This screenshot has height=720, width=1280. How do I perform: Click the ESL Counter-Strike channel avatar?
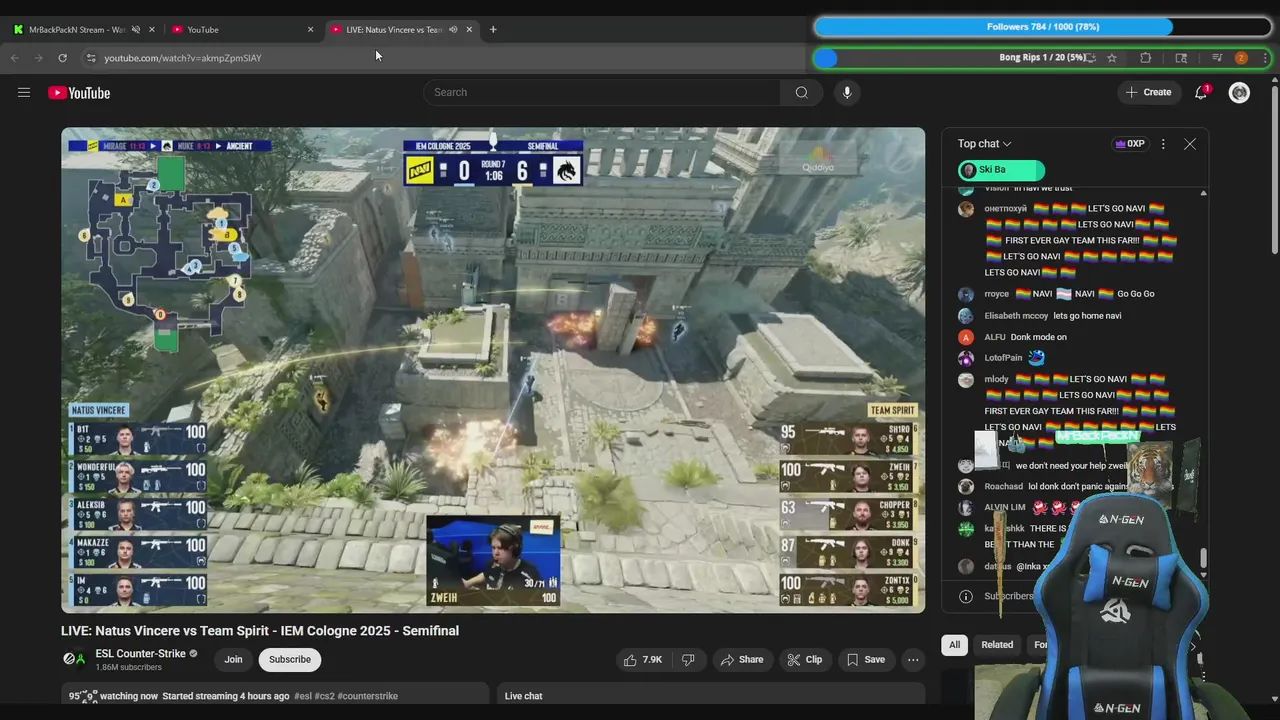pos(74,659)
